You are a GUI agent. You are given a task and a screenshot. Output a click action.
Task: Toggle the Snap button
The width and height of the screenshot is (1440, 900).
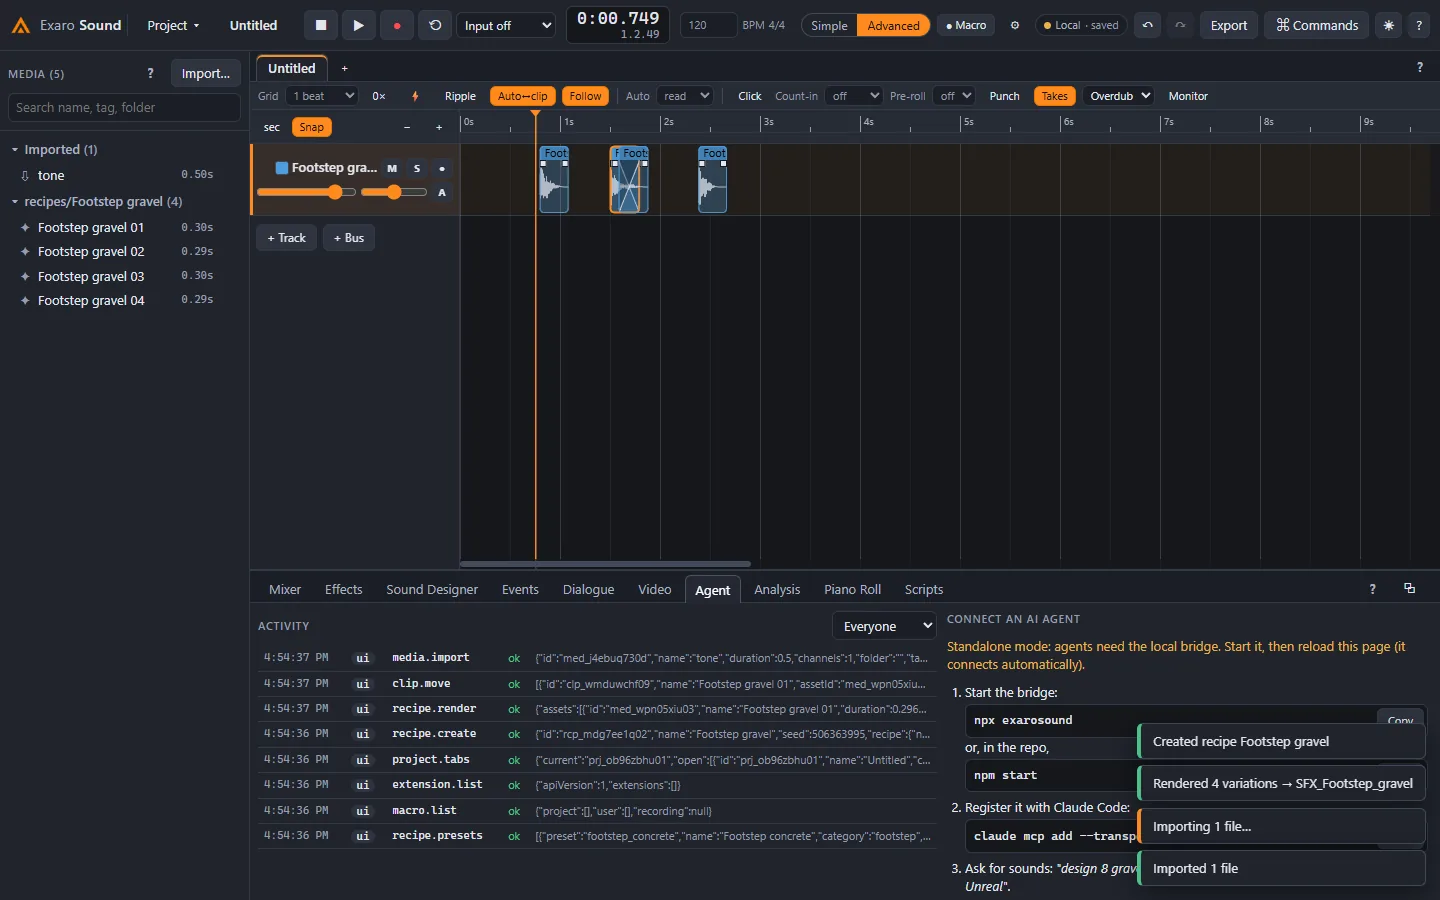312,127
